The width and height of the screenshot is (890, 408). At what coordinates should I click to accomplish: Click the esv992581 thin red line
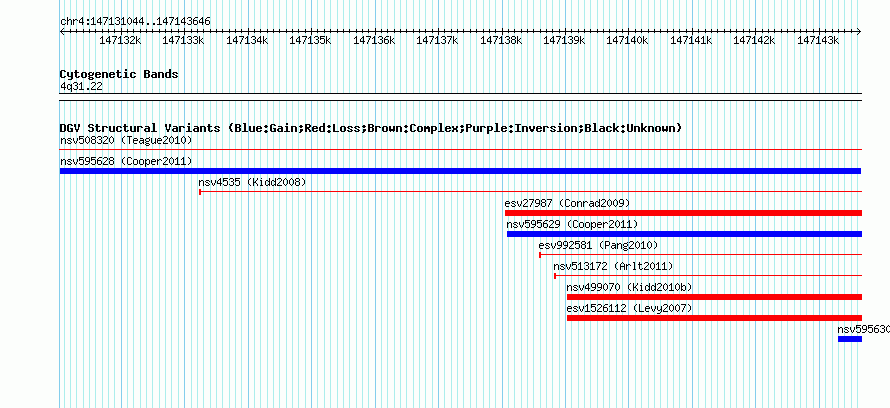[x=700, y=255]
